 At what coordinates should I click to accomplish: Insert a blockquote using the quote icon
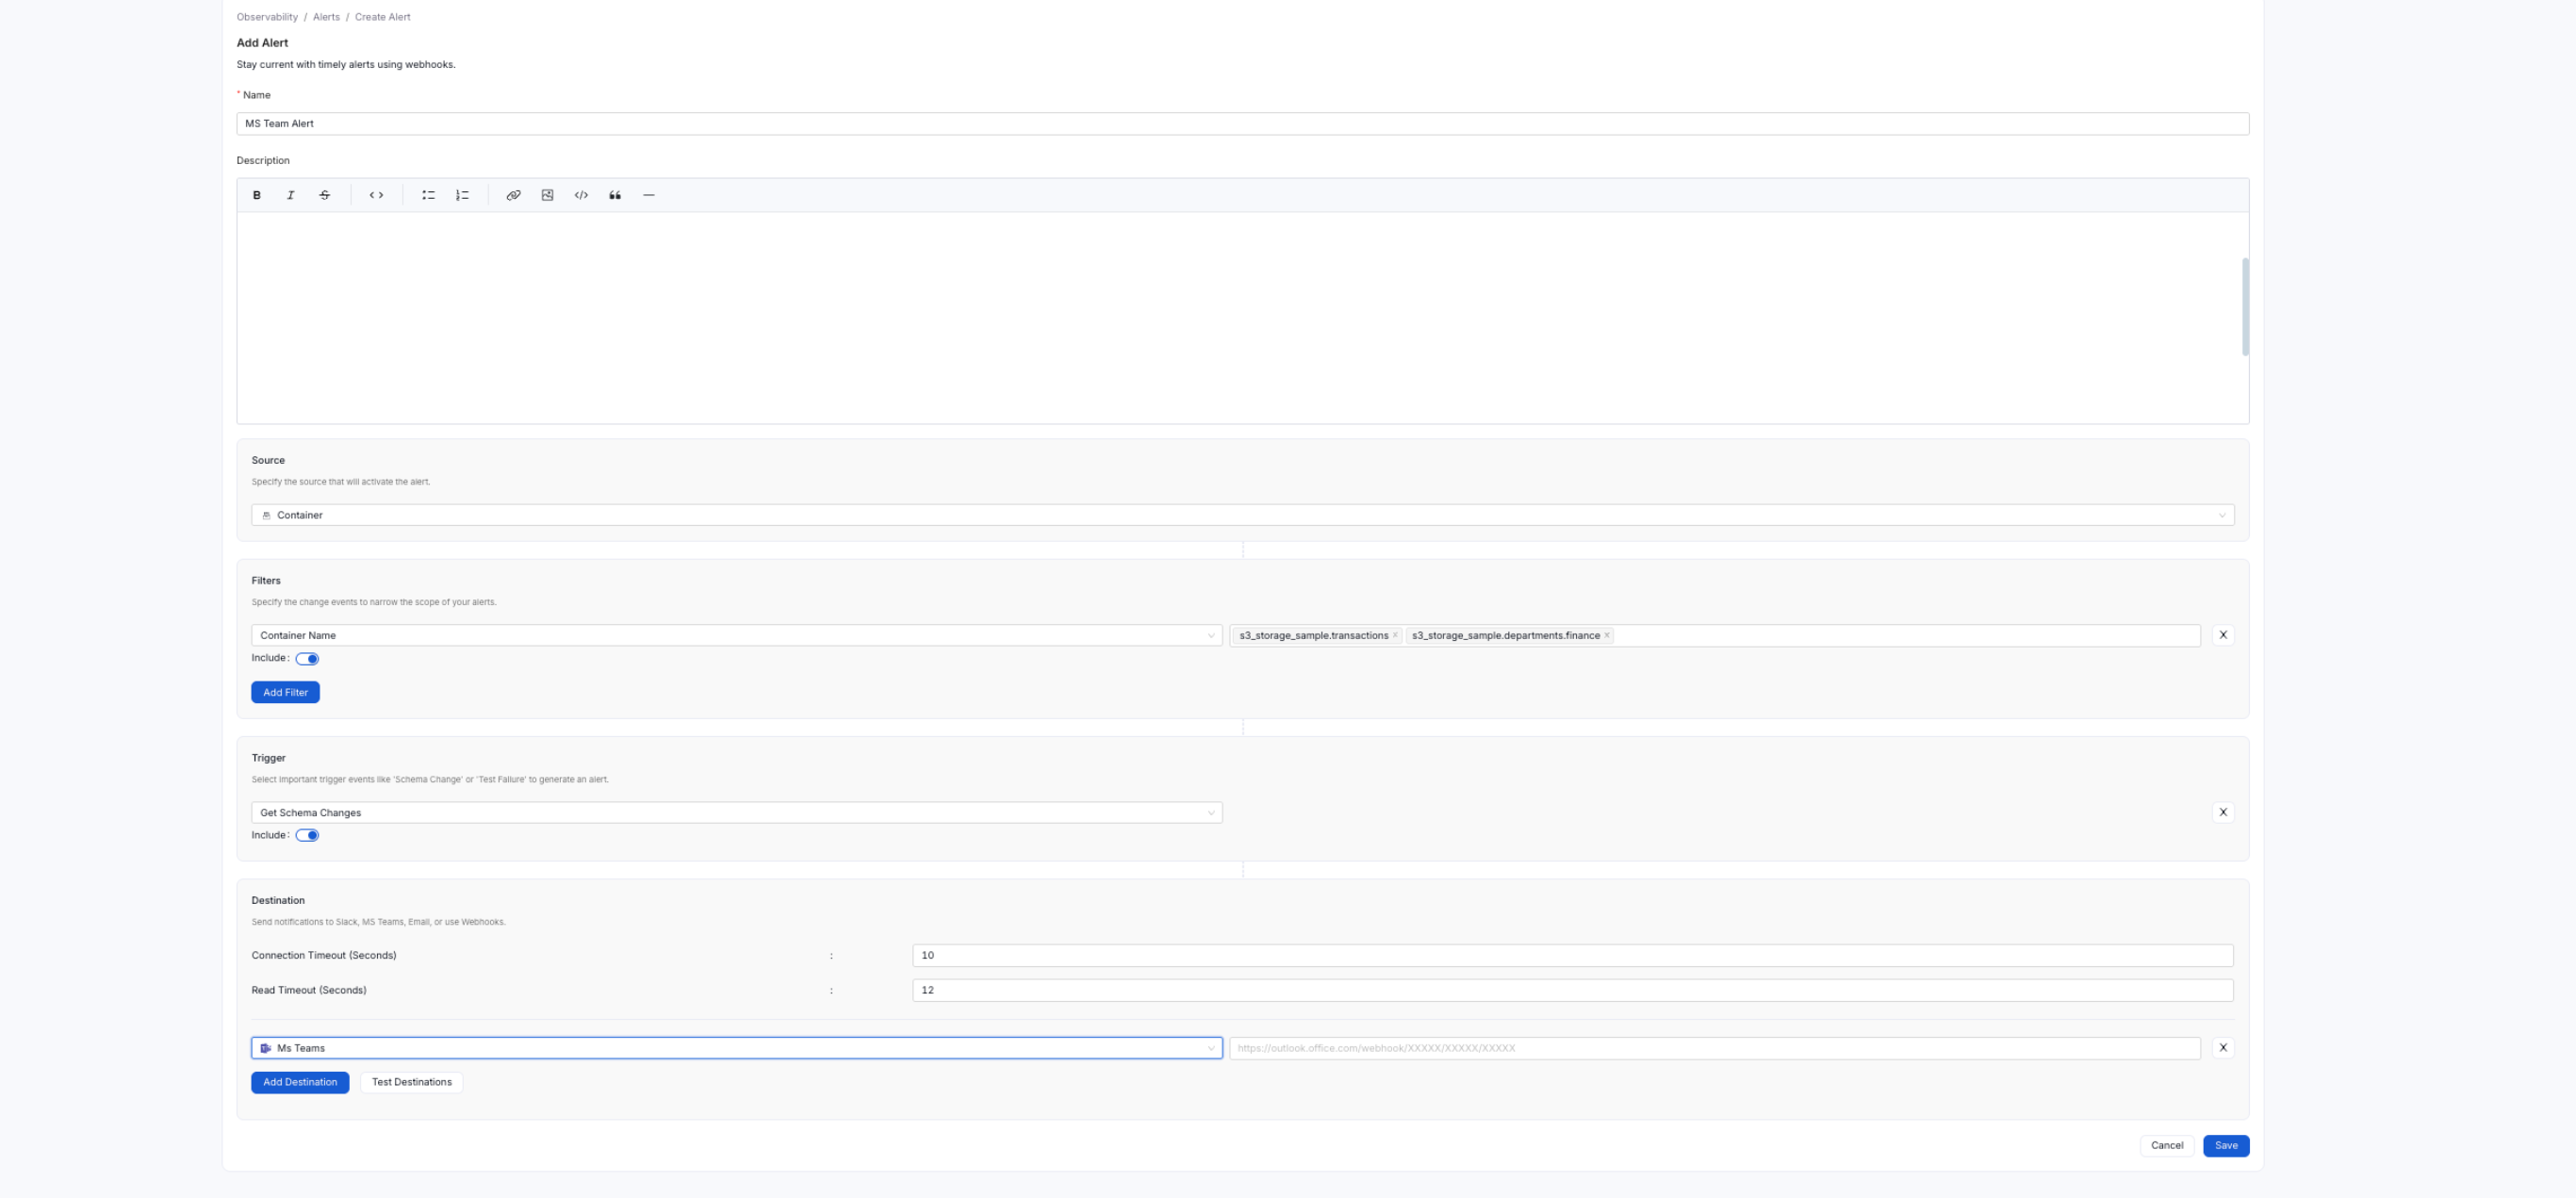[614, 195]
